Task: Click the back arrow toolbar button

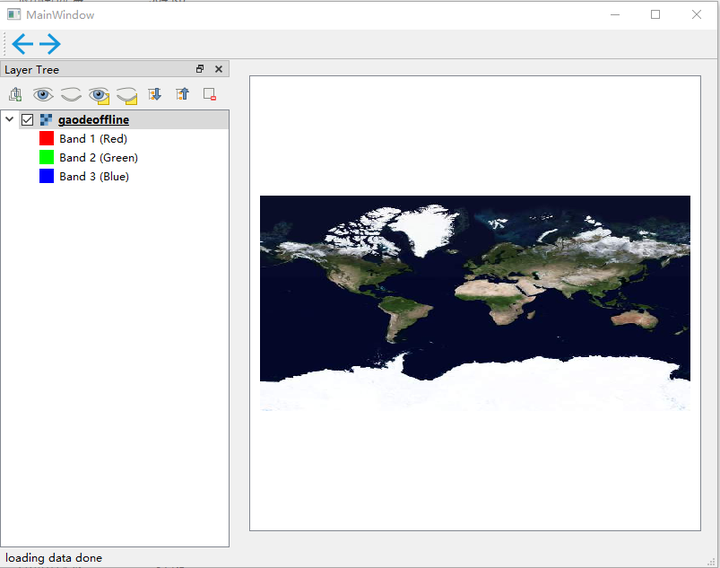Action: tap(22, 44)
